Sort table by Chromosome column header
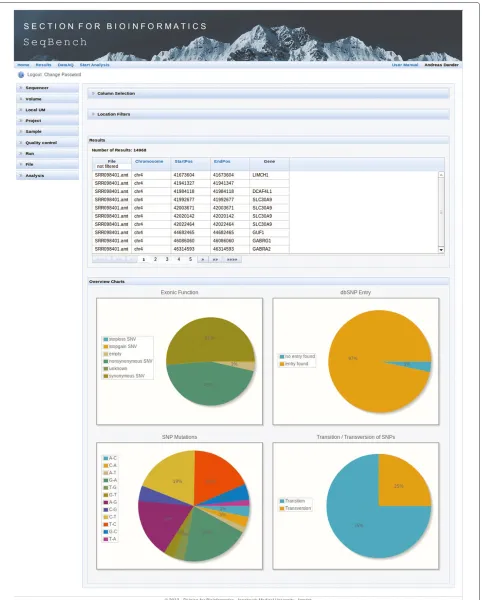Image resolution: width=482 pixels, height=600 pixels. coord(149,161)
